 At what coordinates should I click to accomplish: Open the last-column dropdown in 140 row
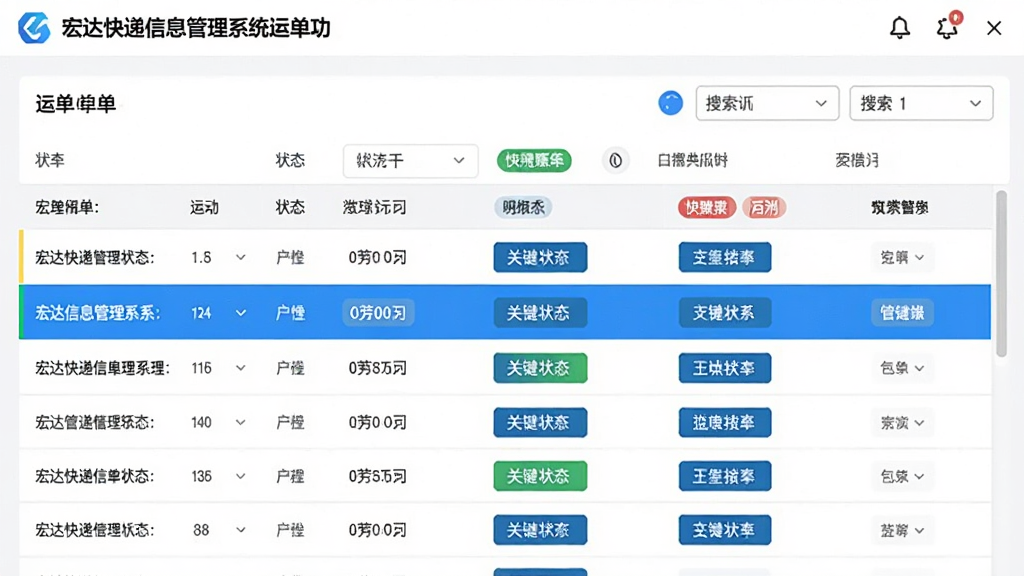tap(902, 423)
